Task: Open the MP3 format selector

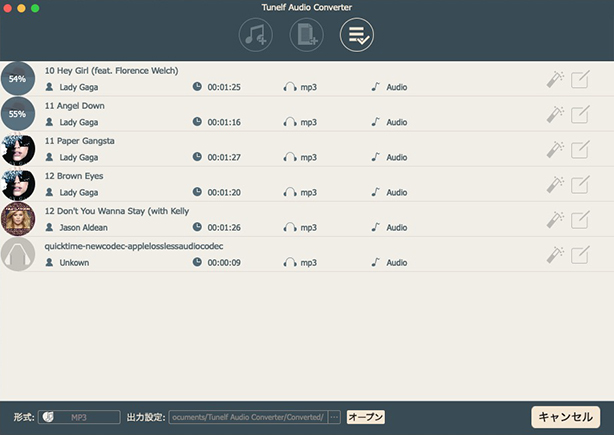Action: (x=79, y=417)
